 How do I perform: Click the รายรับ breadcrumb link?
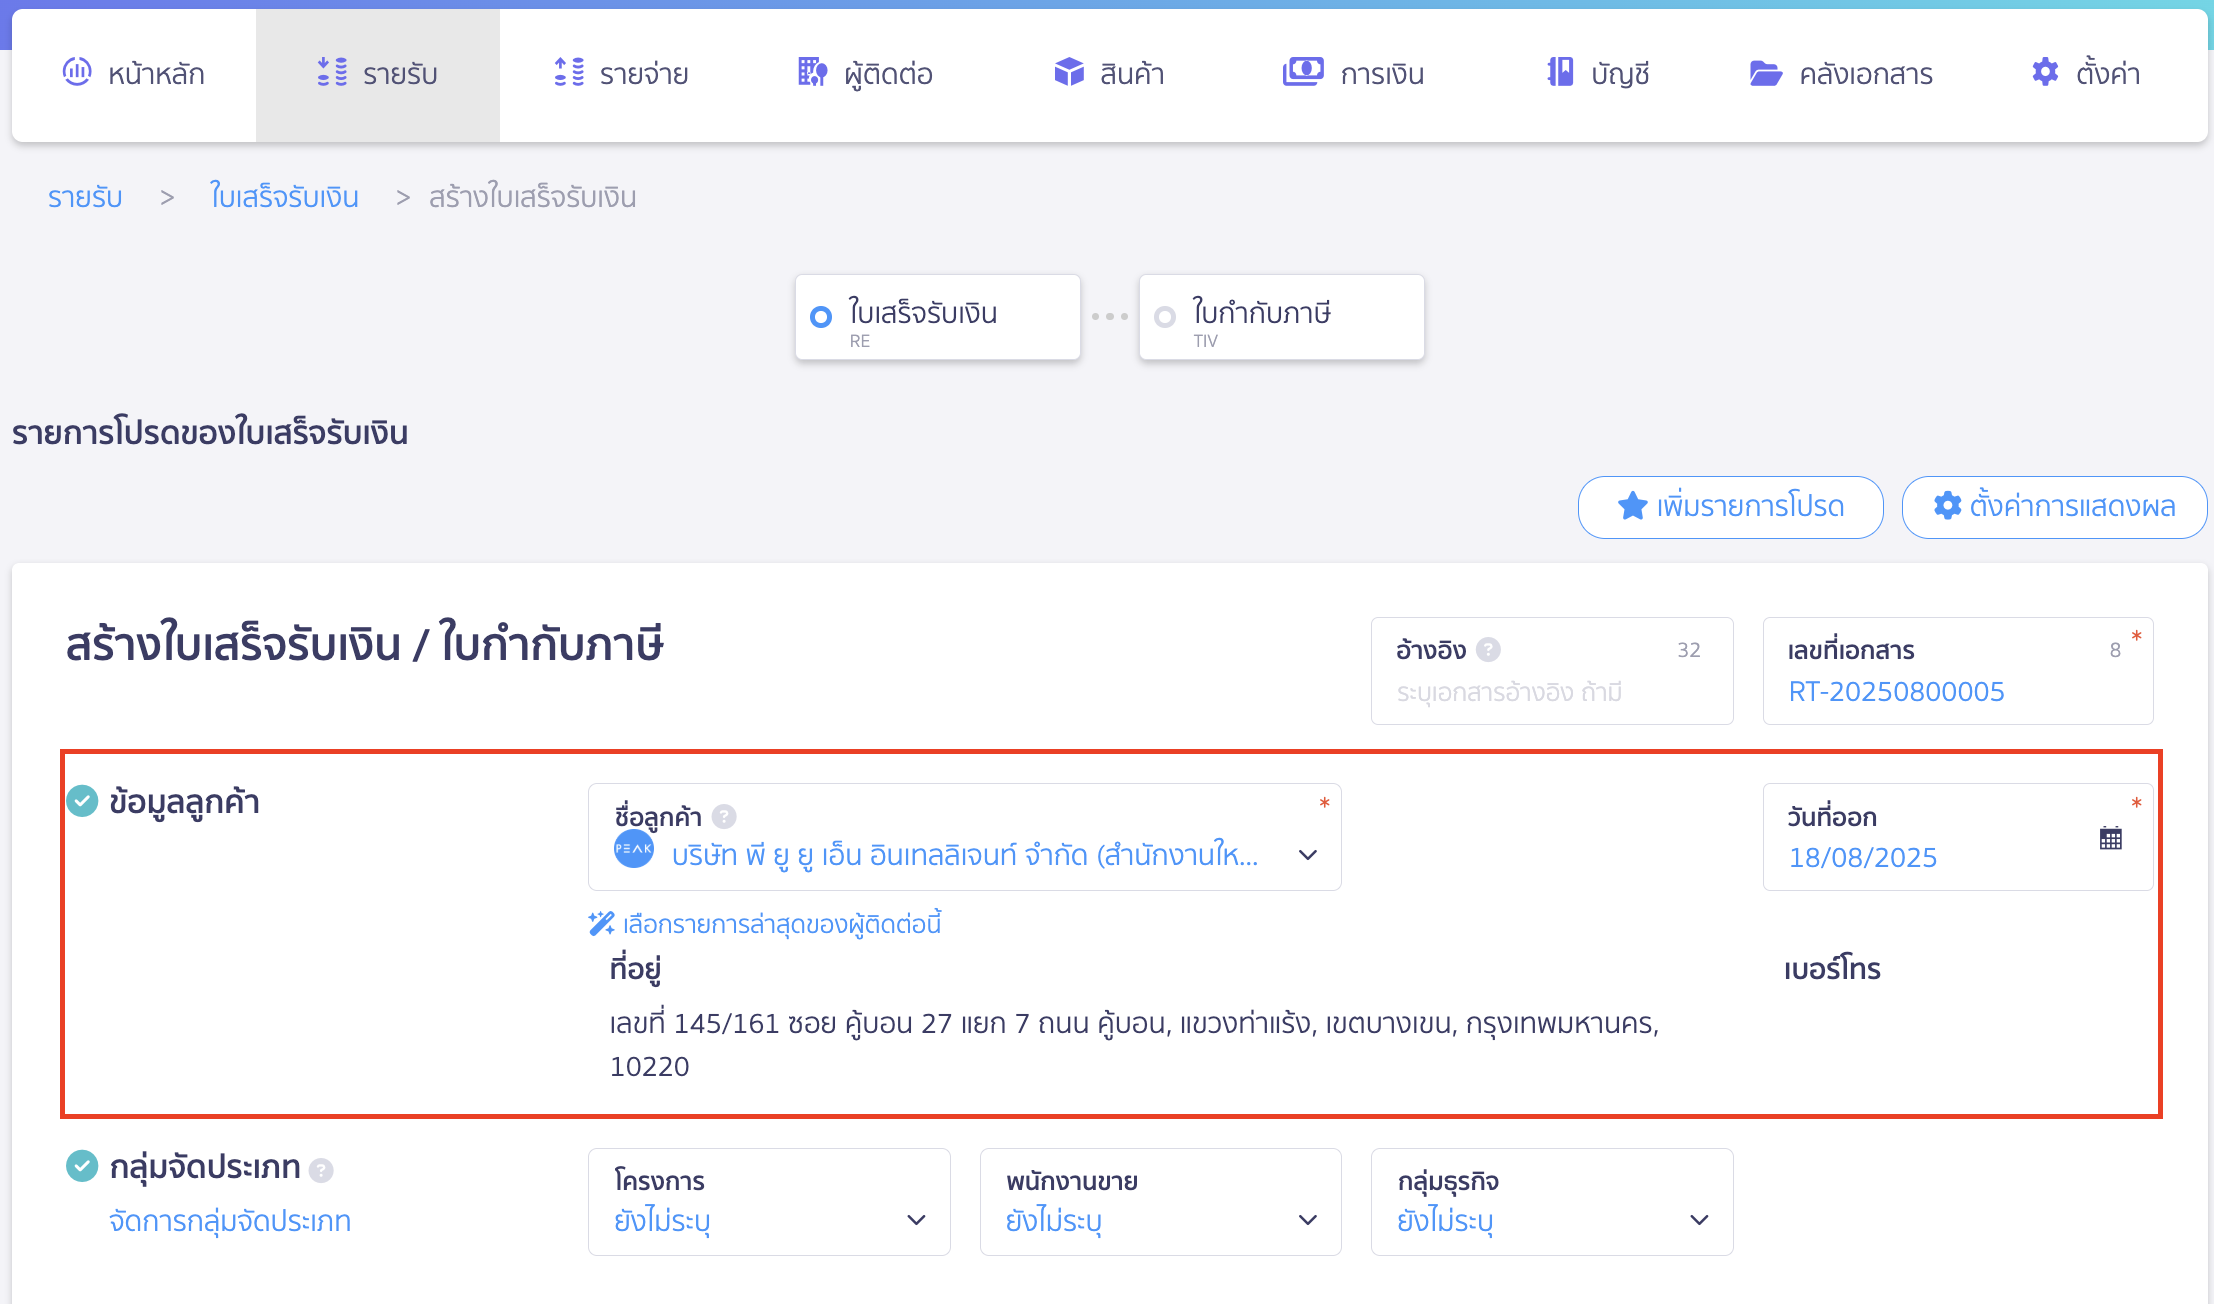[x=85, y=197]
